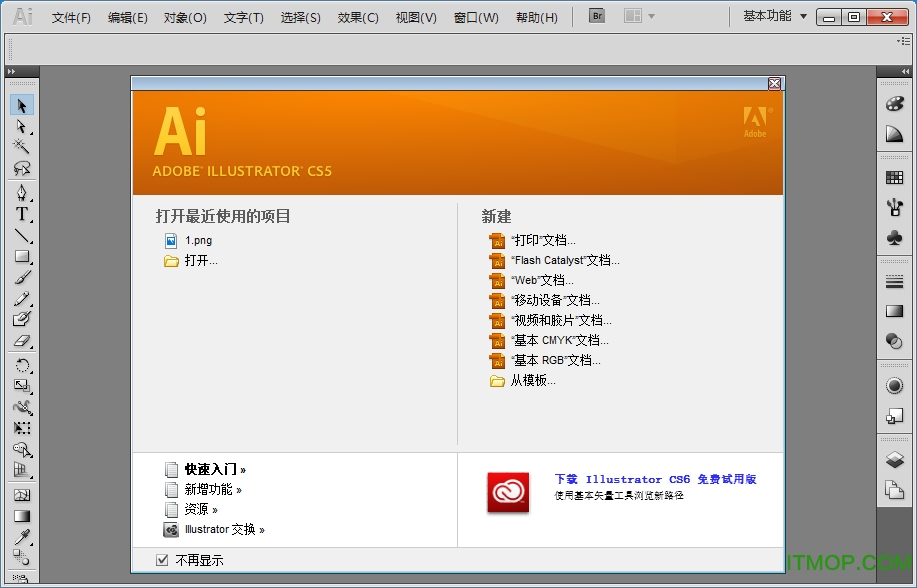This screenshot has width=917, height=588.
Task: Select the Blend tool
Action: pyautogui.click(x=22, y=557)
